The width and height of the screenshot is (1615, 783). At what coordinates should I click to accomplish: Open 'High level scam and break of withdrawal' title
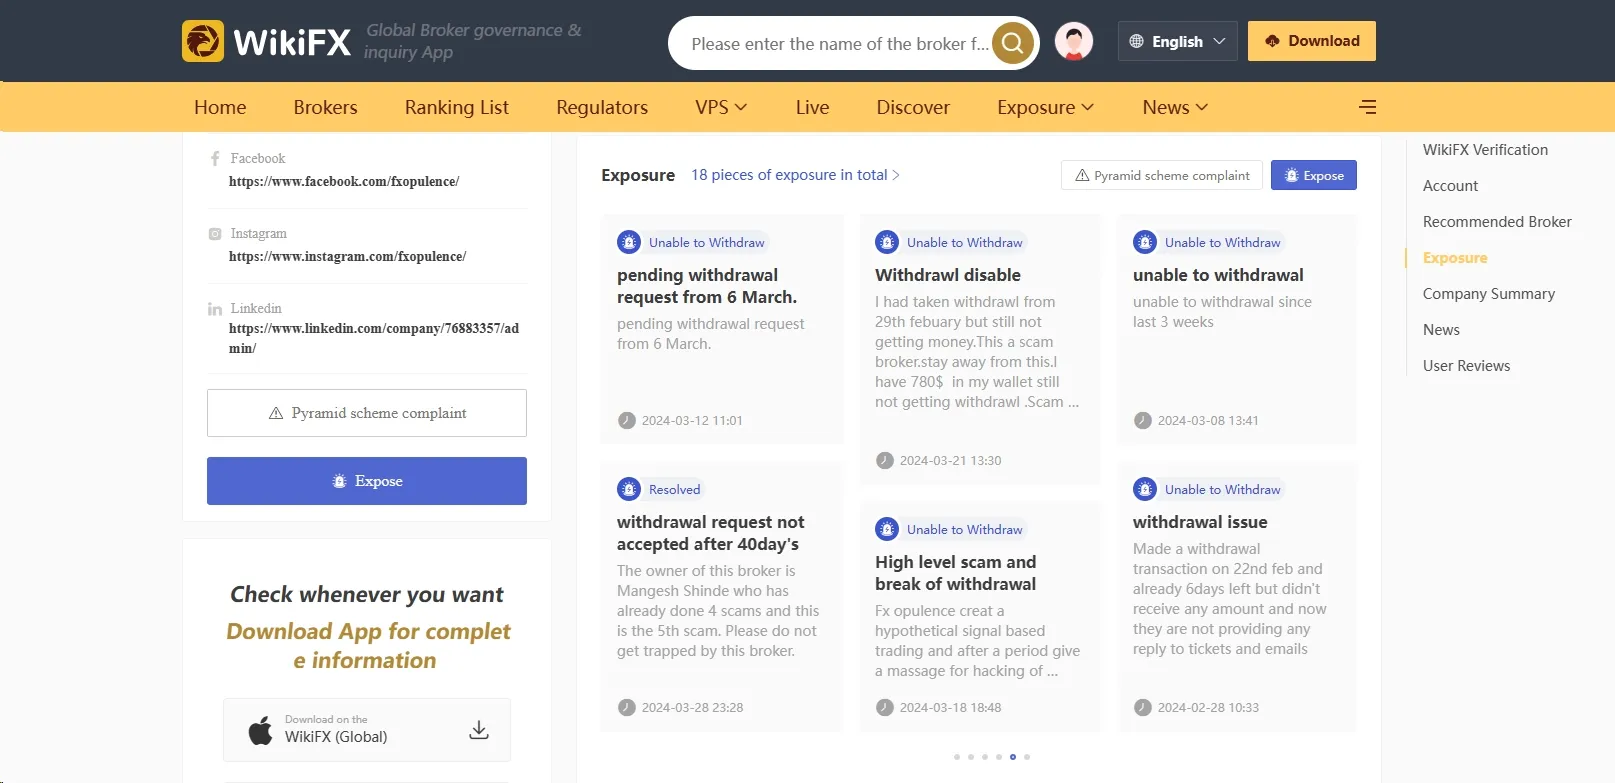[955, 573]
